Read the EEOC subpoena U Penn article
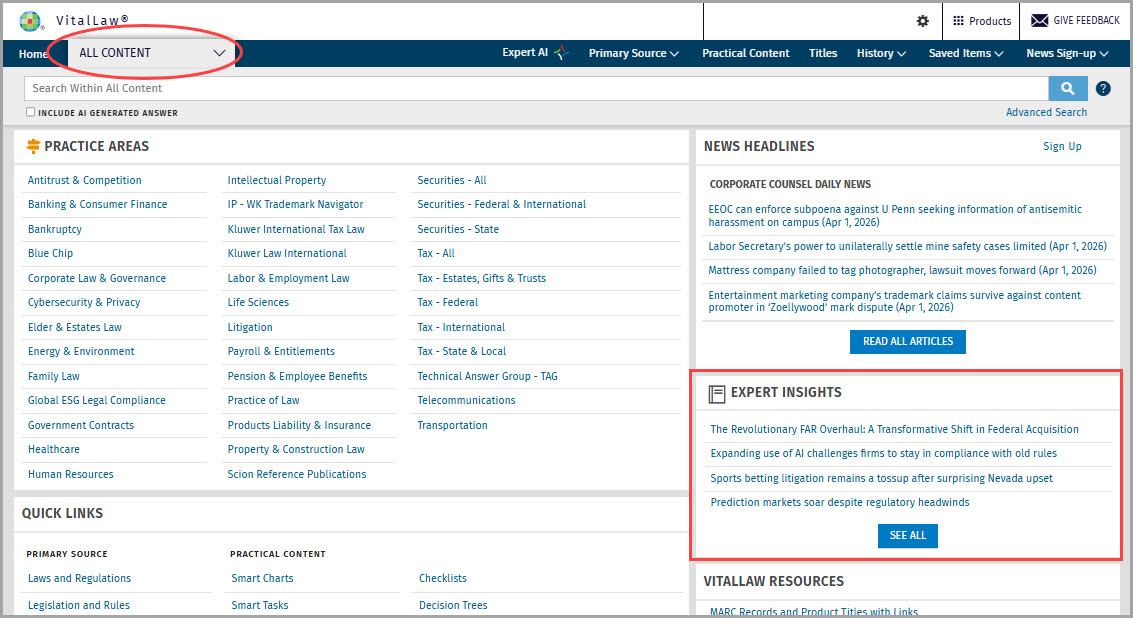 pos(895,215)
